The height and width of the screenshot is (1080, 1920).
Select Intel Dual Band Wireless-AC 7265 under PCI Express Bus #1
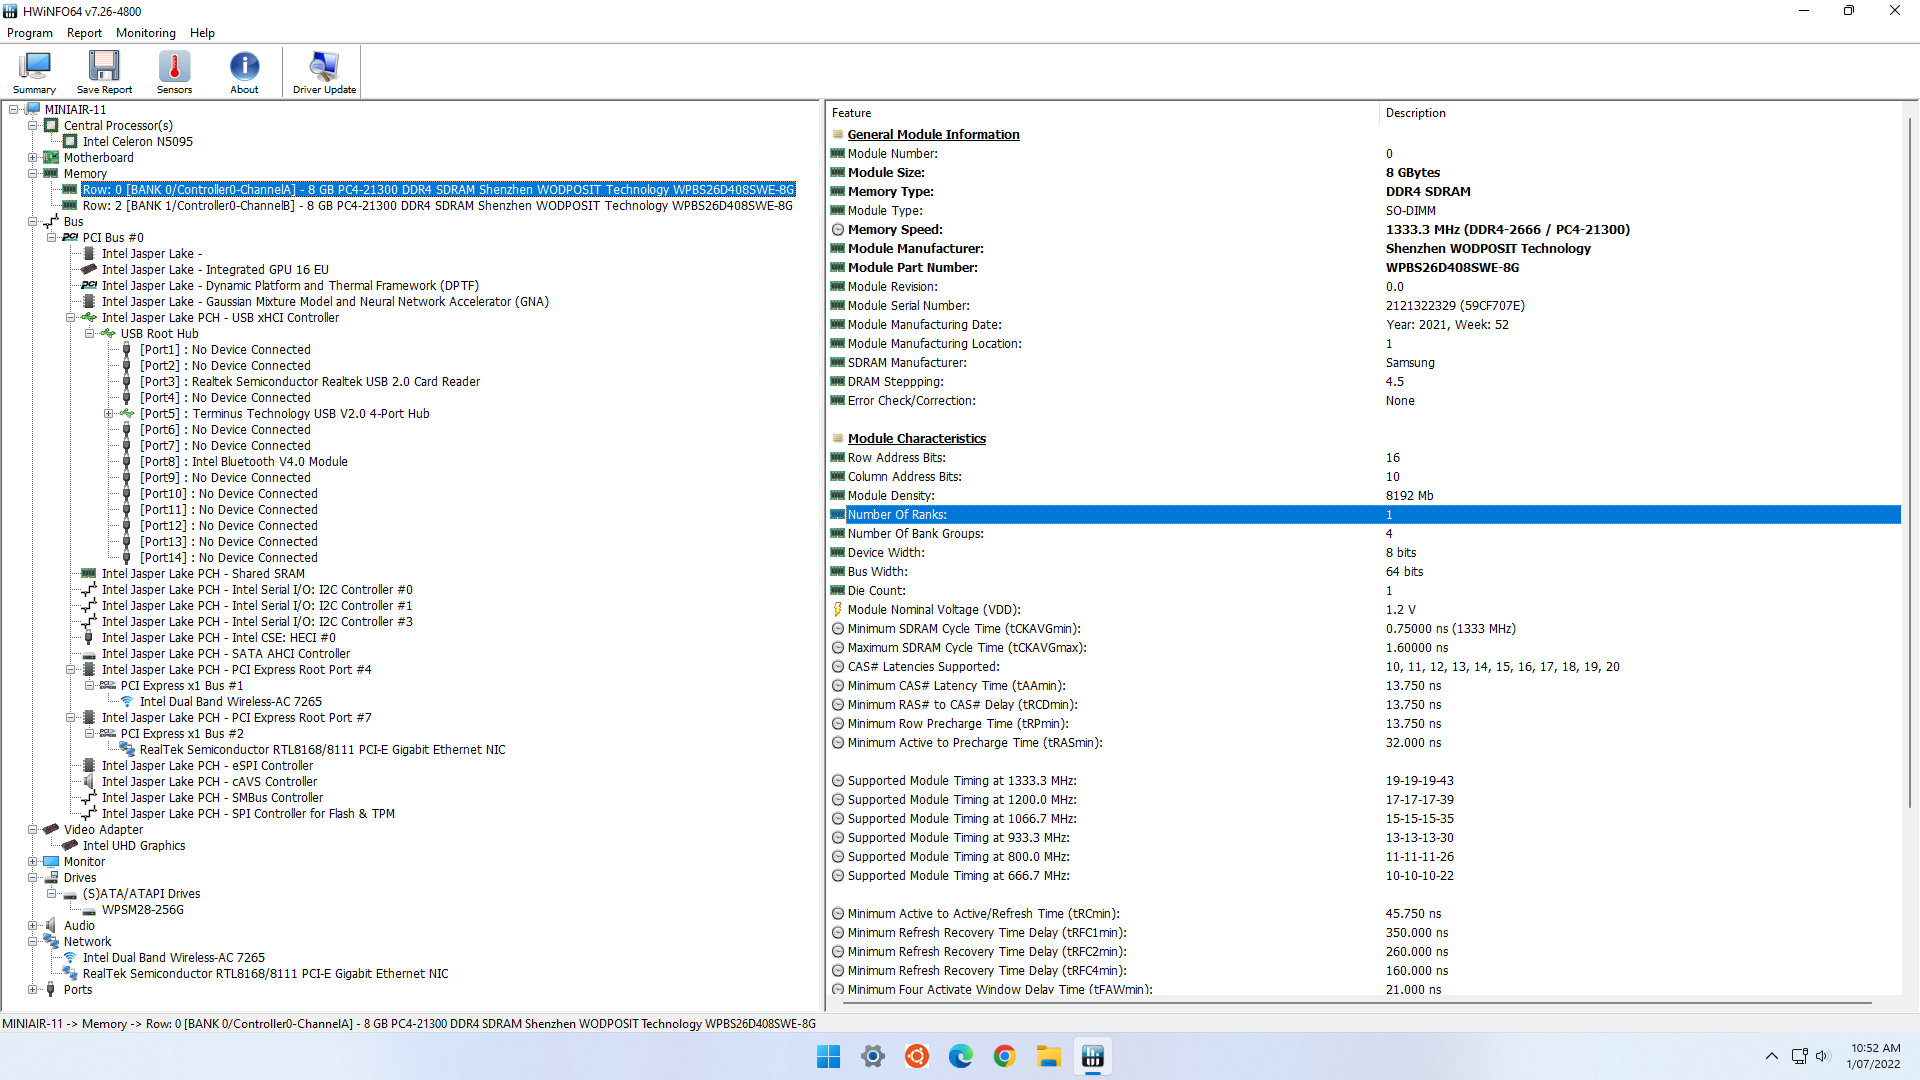231,702
